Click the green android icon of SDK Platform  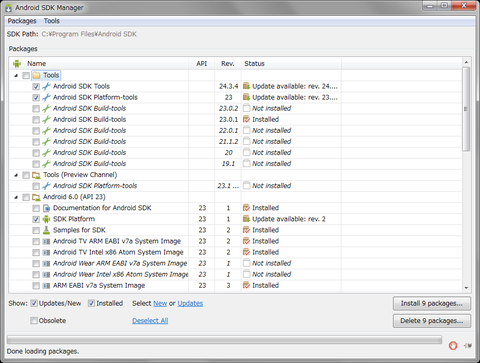(x=46, y=219)
